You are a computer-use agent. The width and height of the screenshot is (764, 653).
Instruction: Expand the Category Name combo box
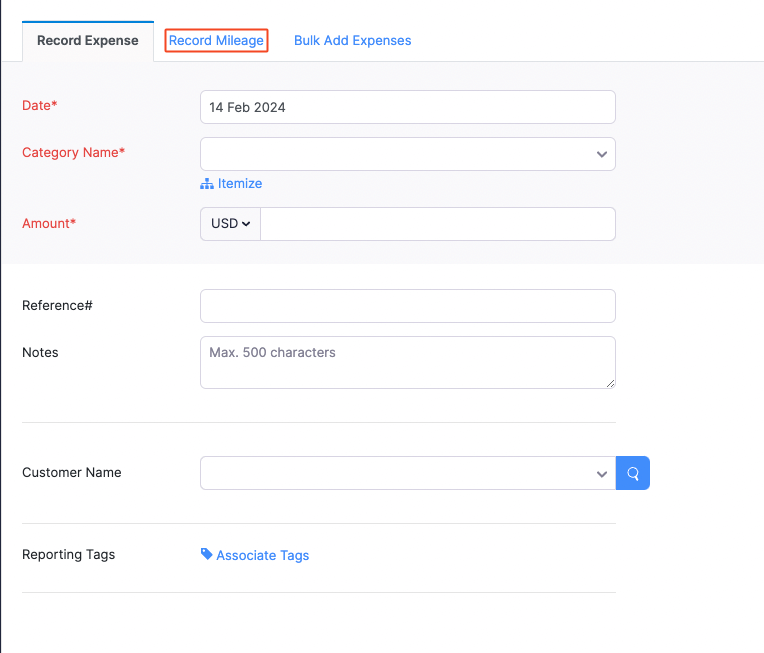(x=400, y=155)
